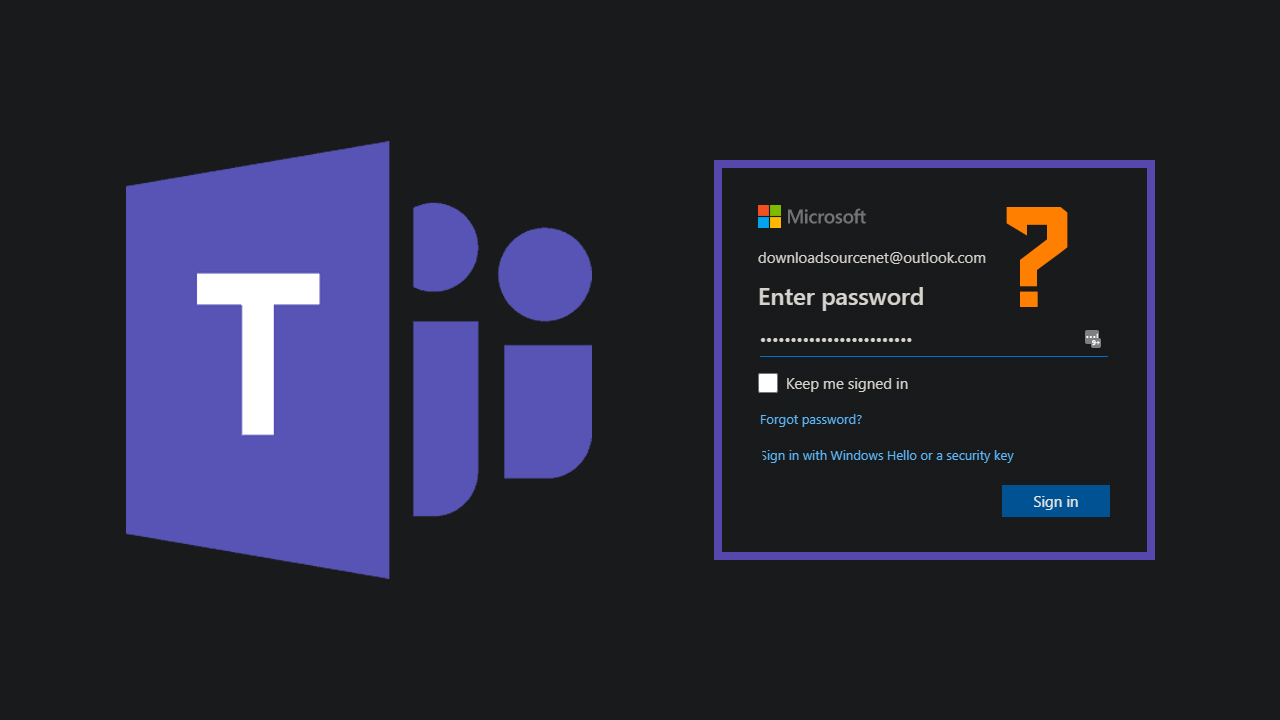1280x720 pixels.
Task: Click the Microsoft logo
Action: click(812, 216)
